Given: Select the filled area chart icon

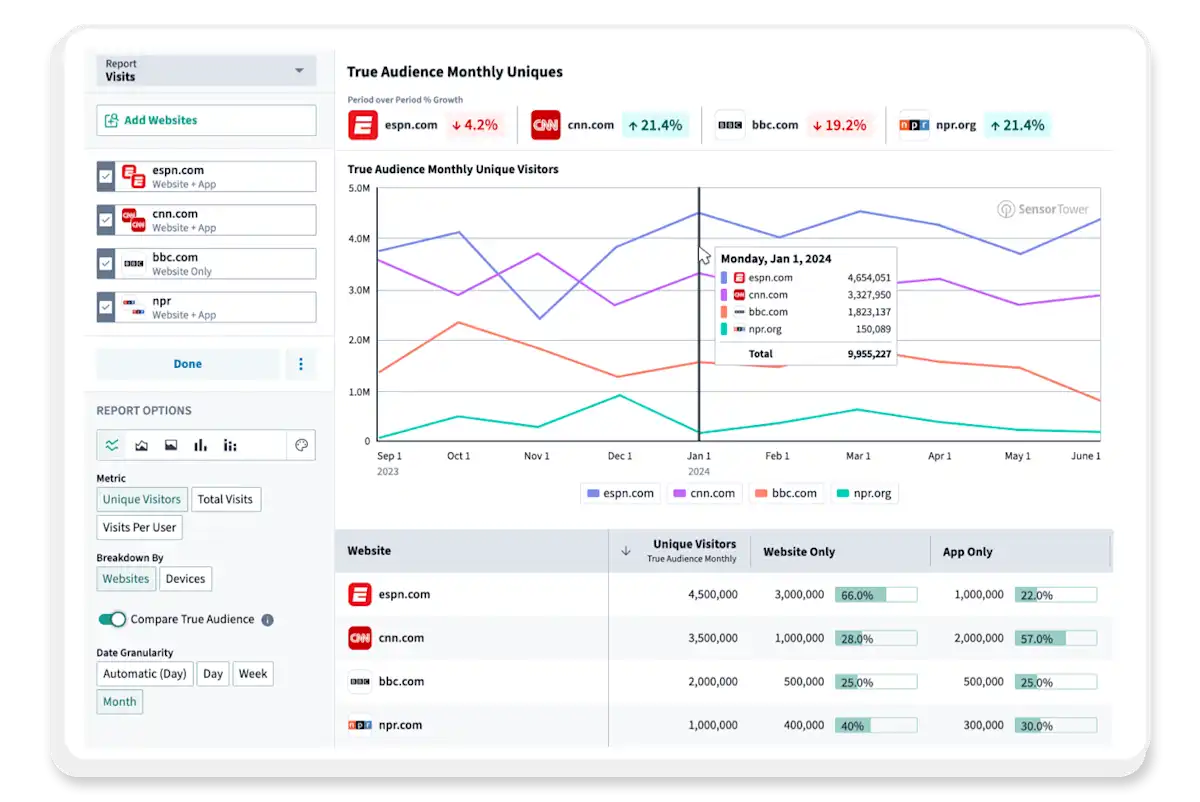Looking at the screenshot, I should (x=171, y=445).
